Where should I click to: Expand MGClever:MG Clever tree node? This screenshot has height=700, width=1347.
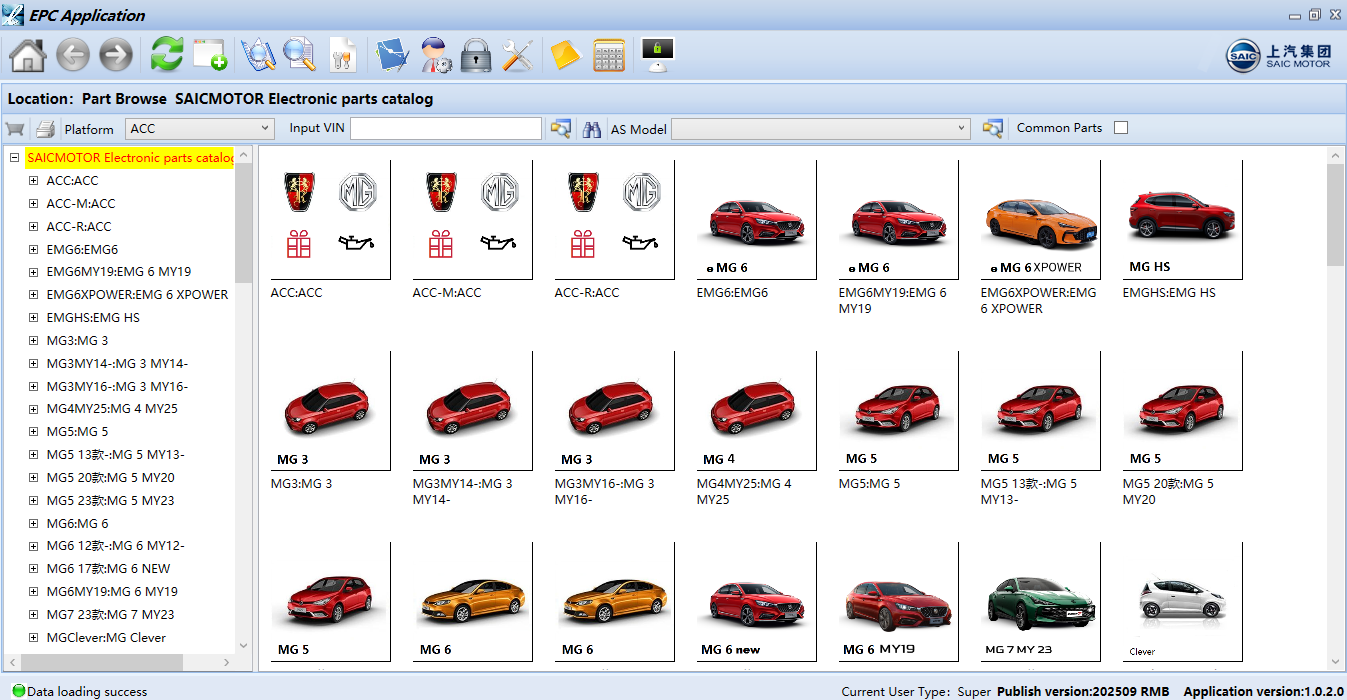(33, 637)
